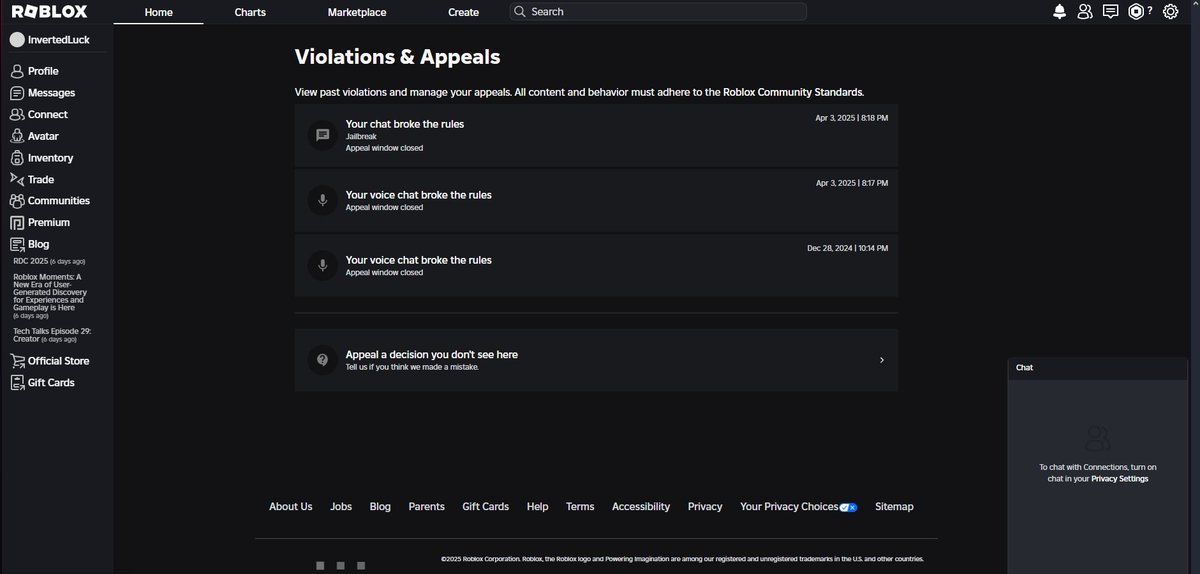Open the Jobs footer link

tap(341, 507)
